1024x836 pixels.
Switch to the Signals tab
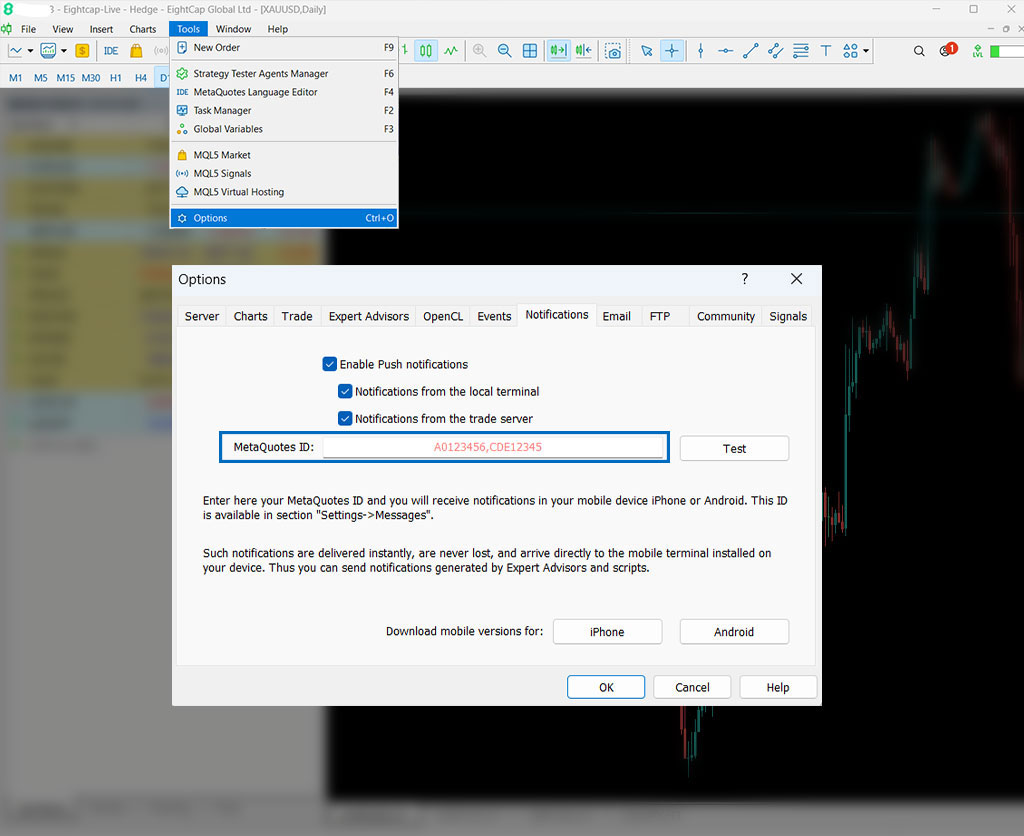coord(788,316)
